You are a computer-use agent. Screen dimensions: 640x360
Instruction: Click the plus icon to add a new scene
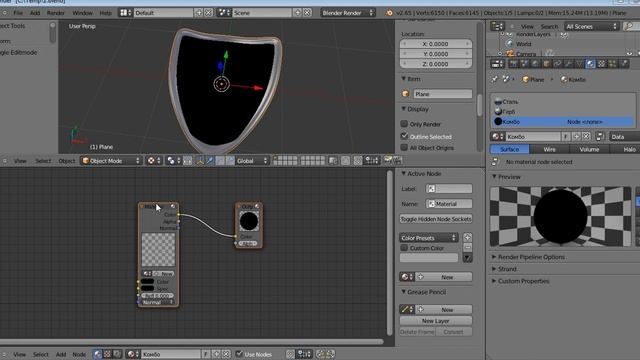click(298, 13)
